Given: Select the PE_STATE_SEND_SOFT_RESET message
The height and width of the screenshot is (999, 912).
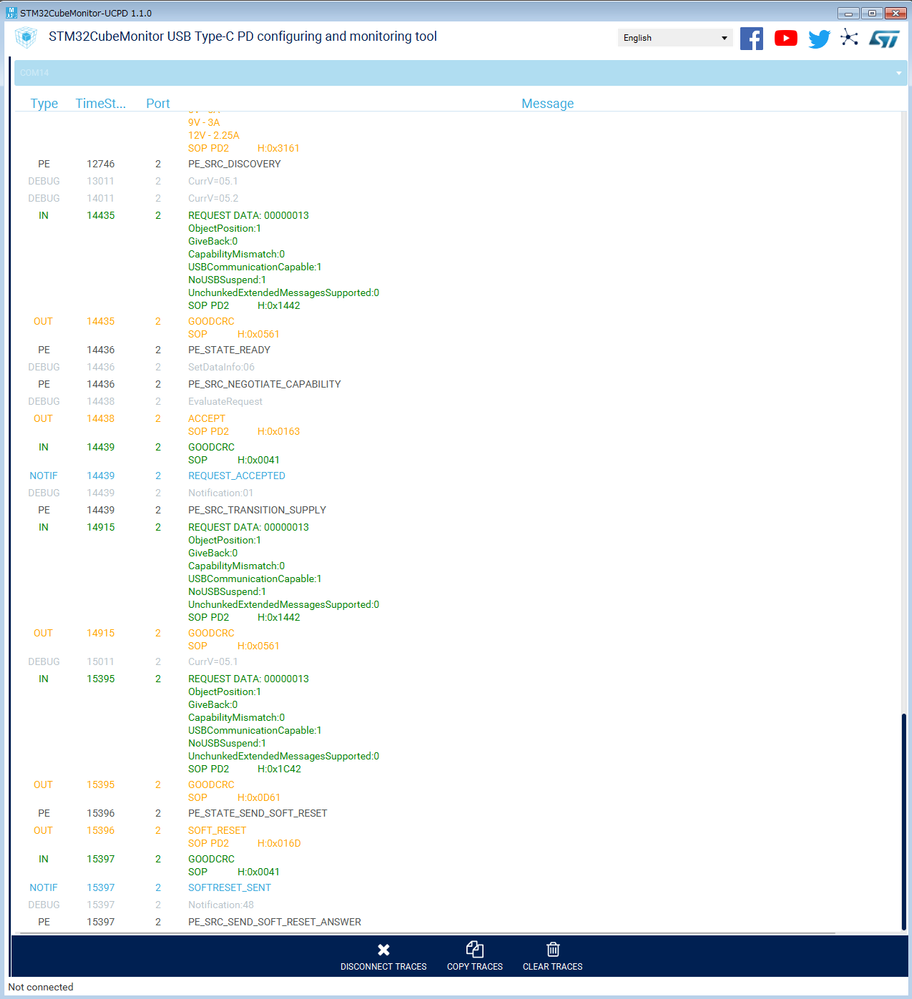Looking at the screenshot, I should pos(257,814).
